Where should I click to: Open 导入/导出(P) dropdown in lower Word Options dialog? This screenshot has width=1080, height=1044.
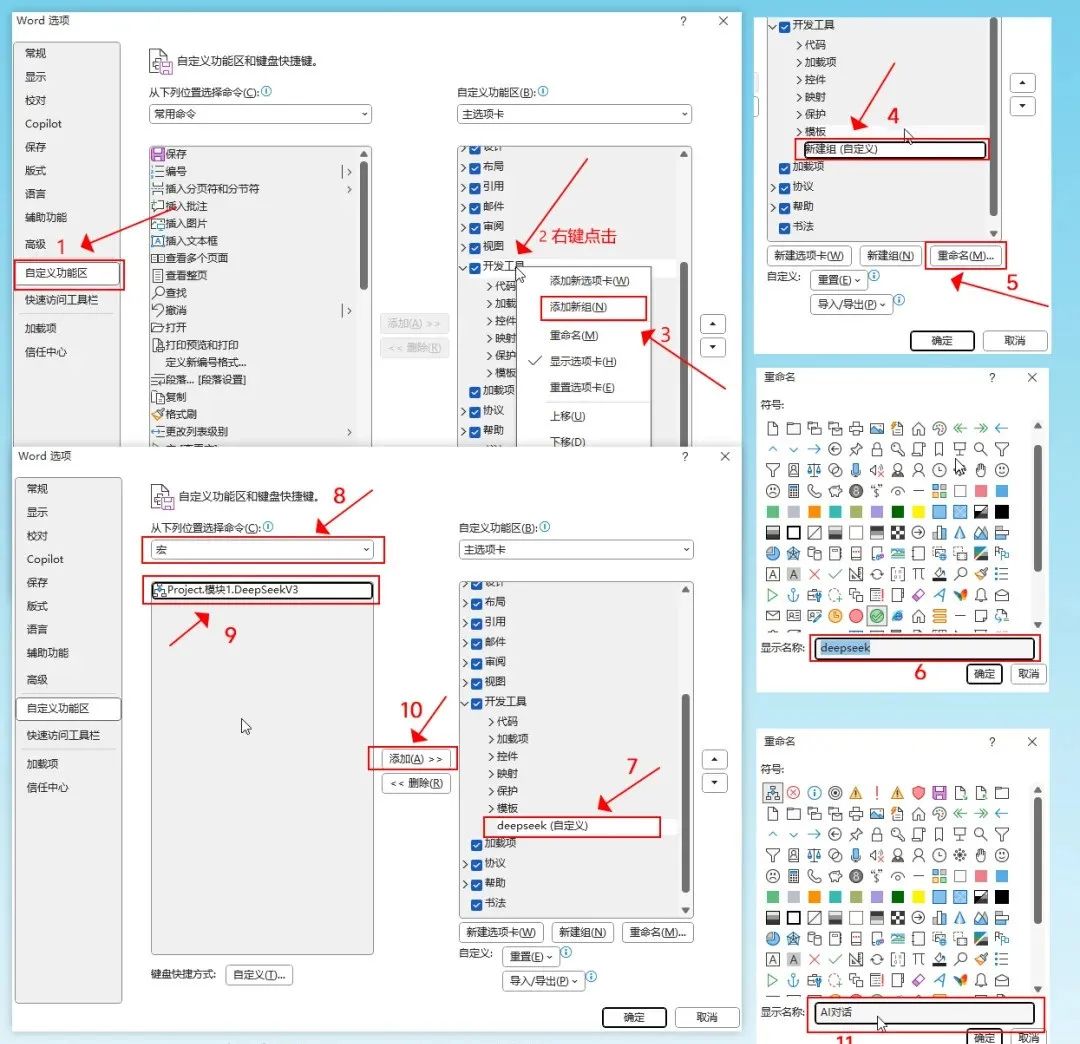point(543,981)
